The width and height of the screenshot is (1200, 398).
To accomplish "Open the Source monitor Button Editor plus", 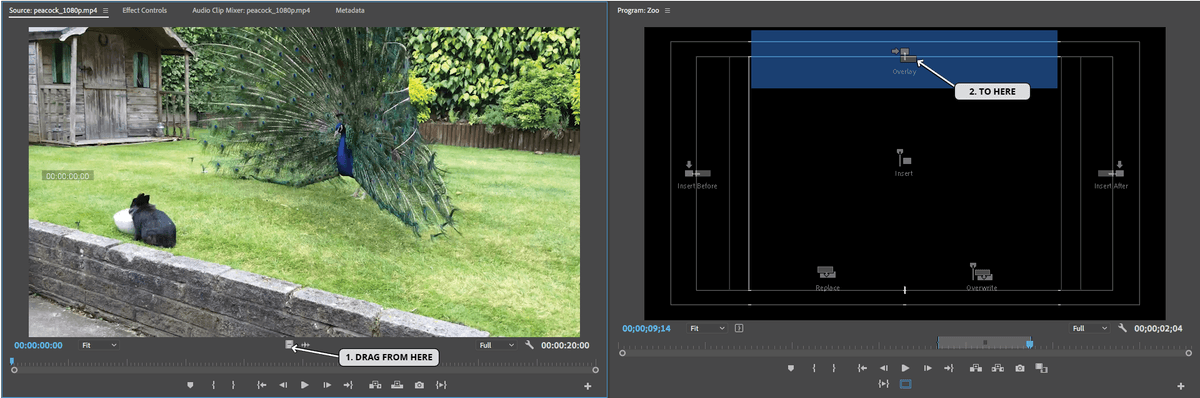I will click(588, 385).
